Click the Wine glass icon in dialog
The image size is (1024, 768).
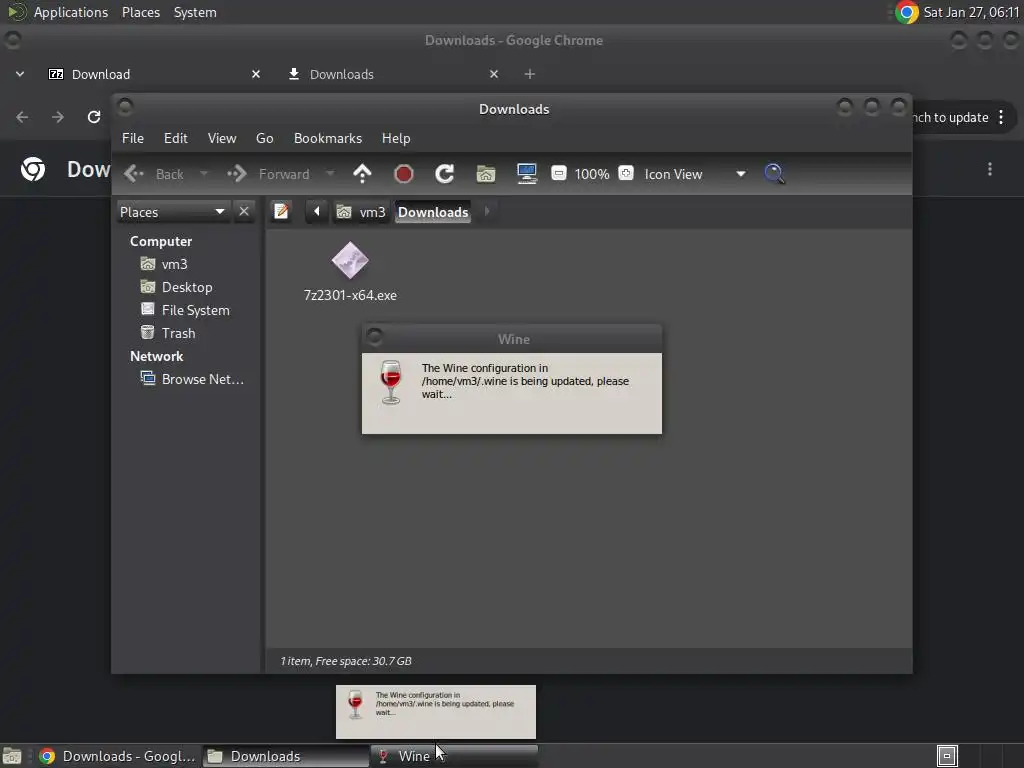point(391,383)
